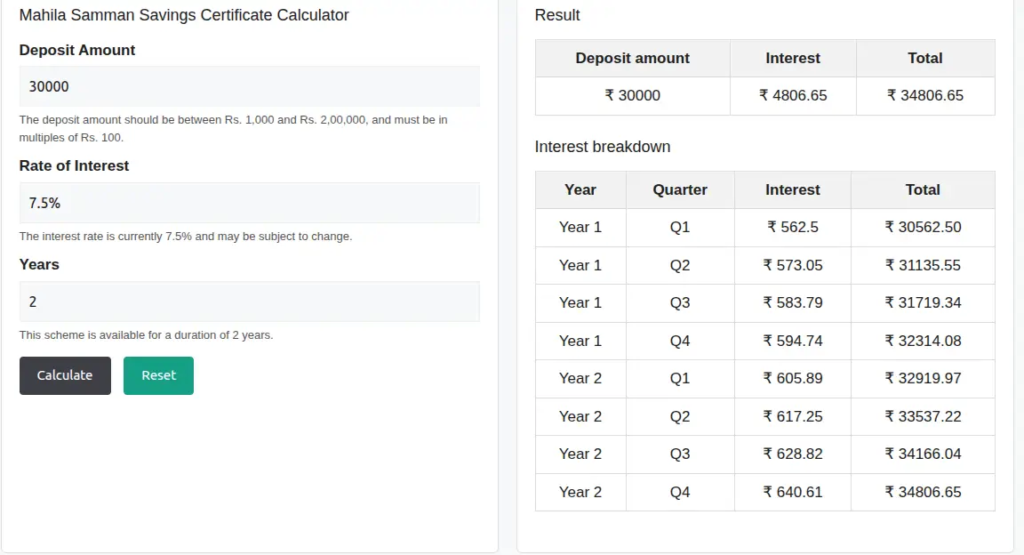Image resolution: width=1024 pixels, height=555 pixels.
Task: Select the Rate of Interest 7.5% field
Action: [249, 202]
